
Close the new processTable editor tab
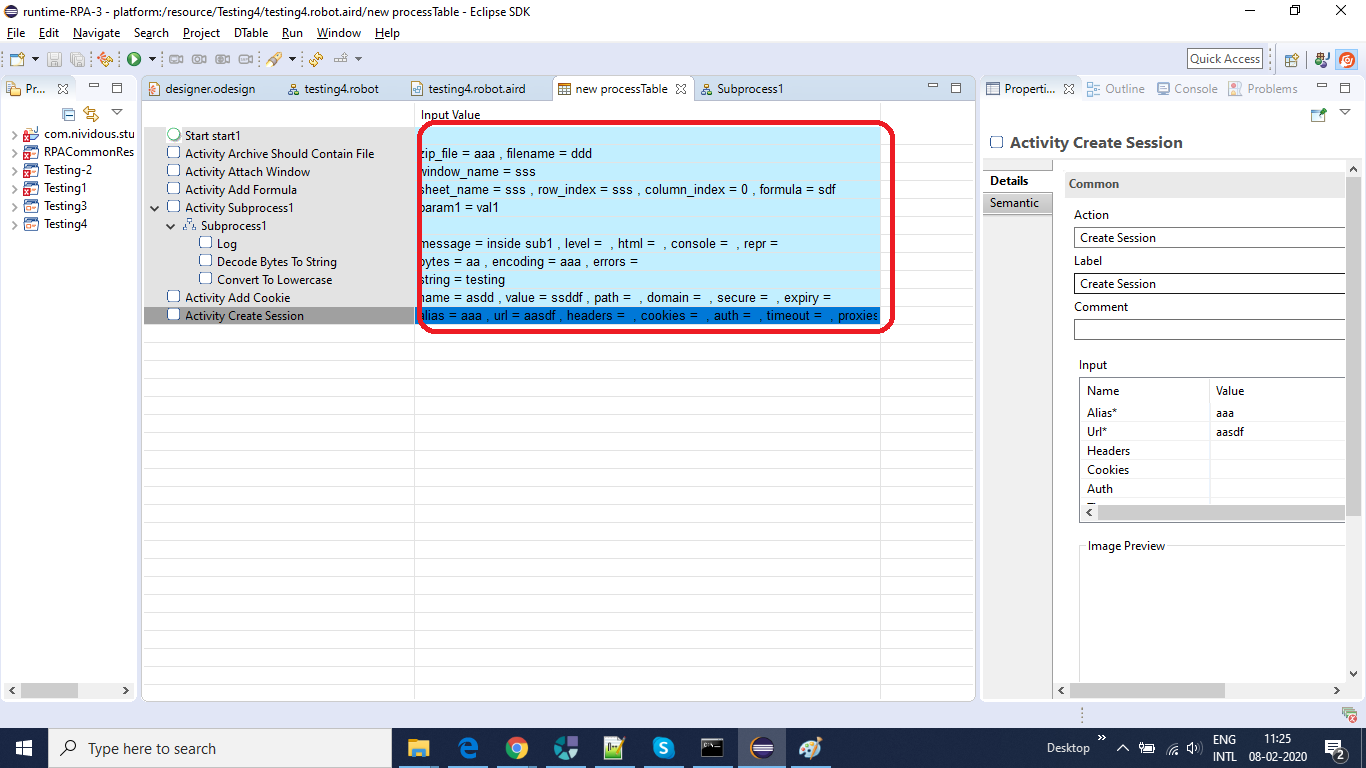click(x=681, y=89)
